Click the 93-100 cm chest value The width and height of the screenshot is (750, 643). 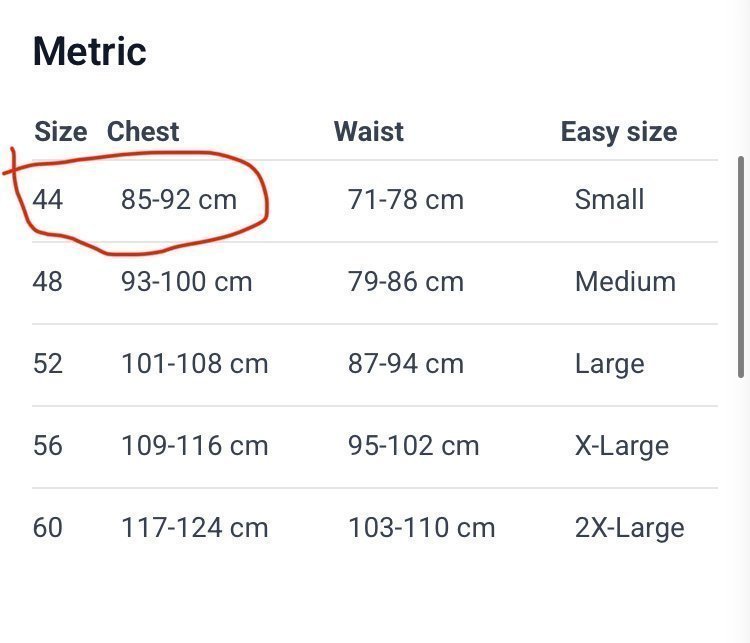187,282
